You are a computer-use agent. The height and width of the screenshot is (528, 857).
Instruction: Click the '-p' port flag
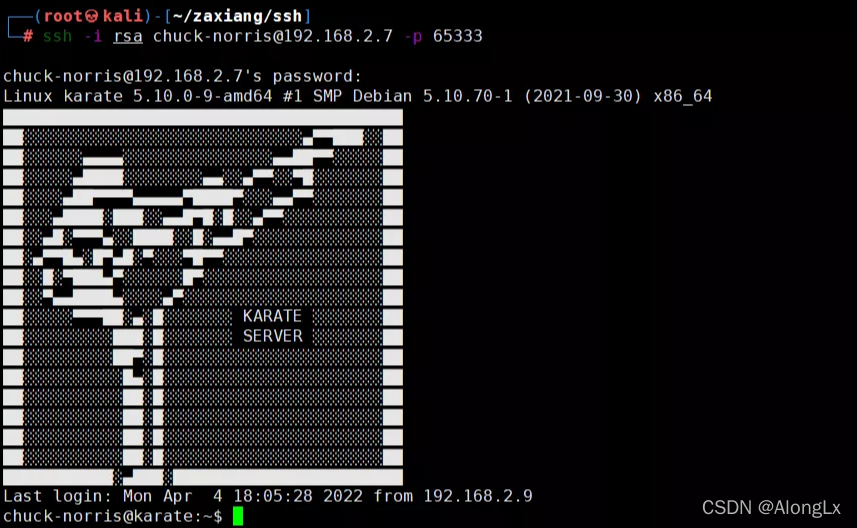(x=413, y=36)
